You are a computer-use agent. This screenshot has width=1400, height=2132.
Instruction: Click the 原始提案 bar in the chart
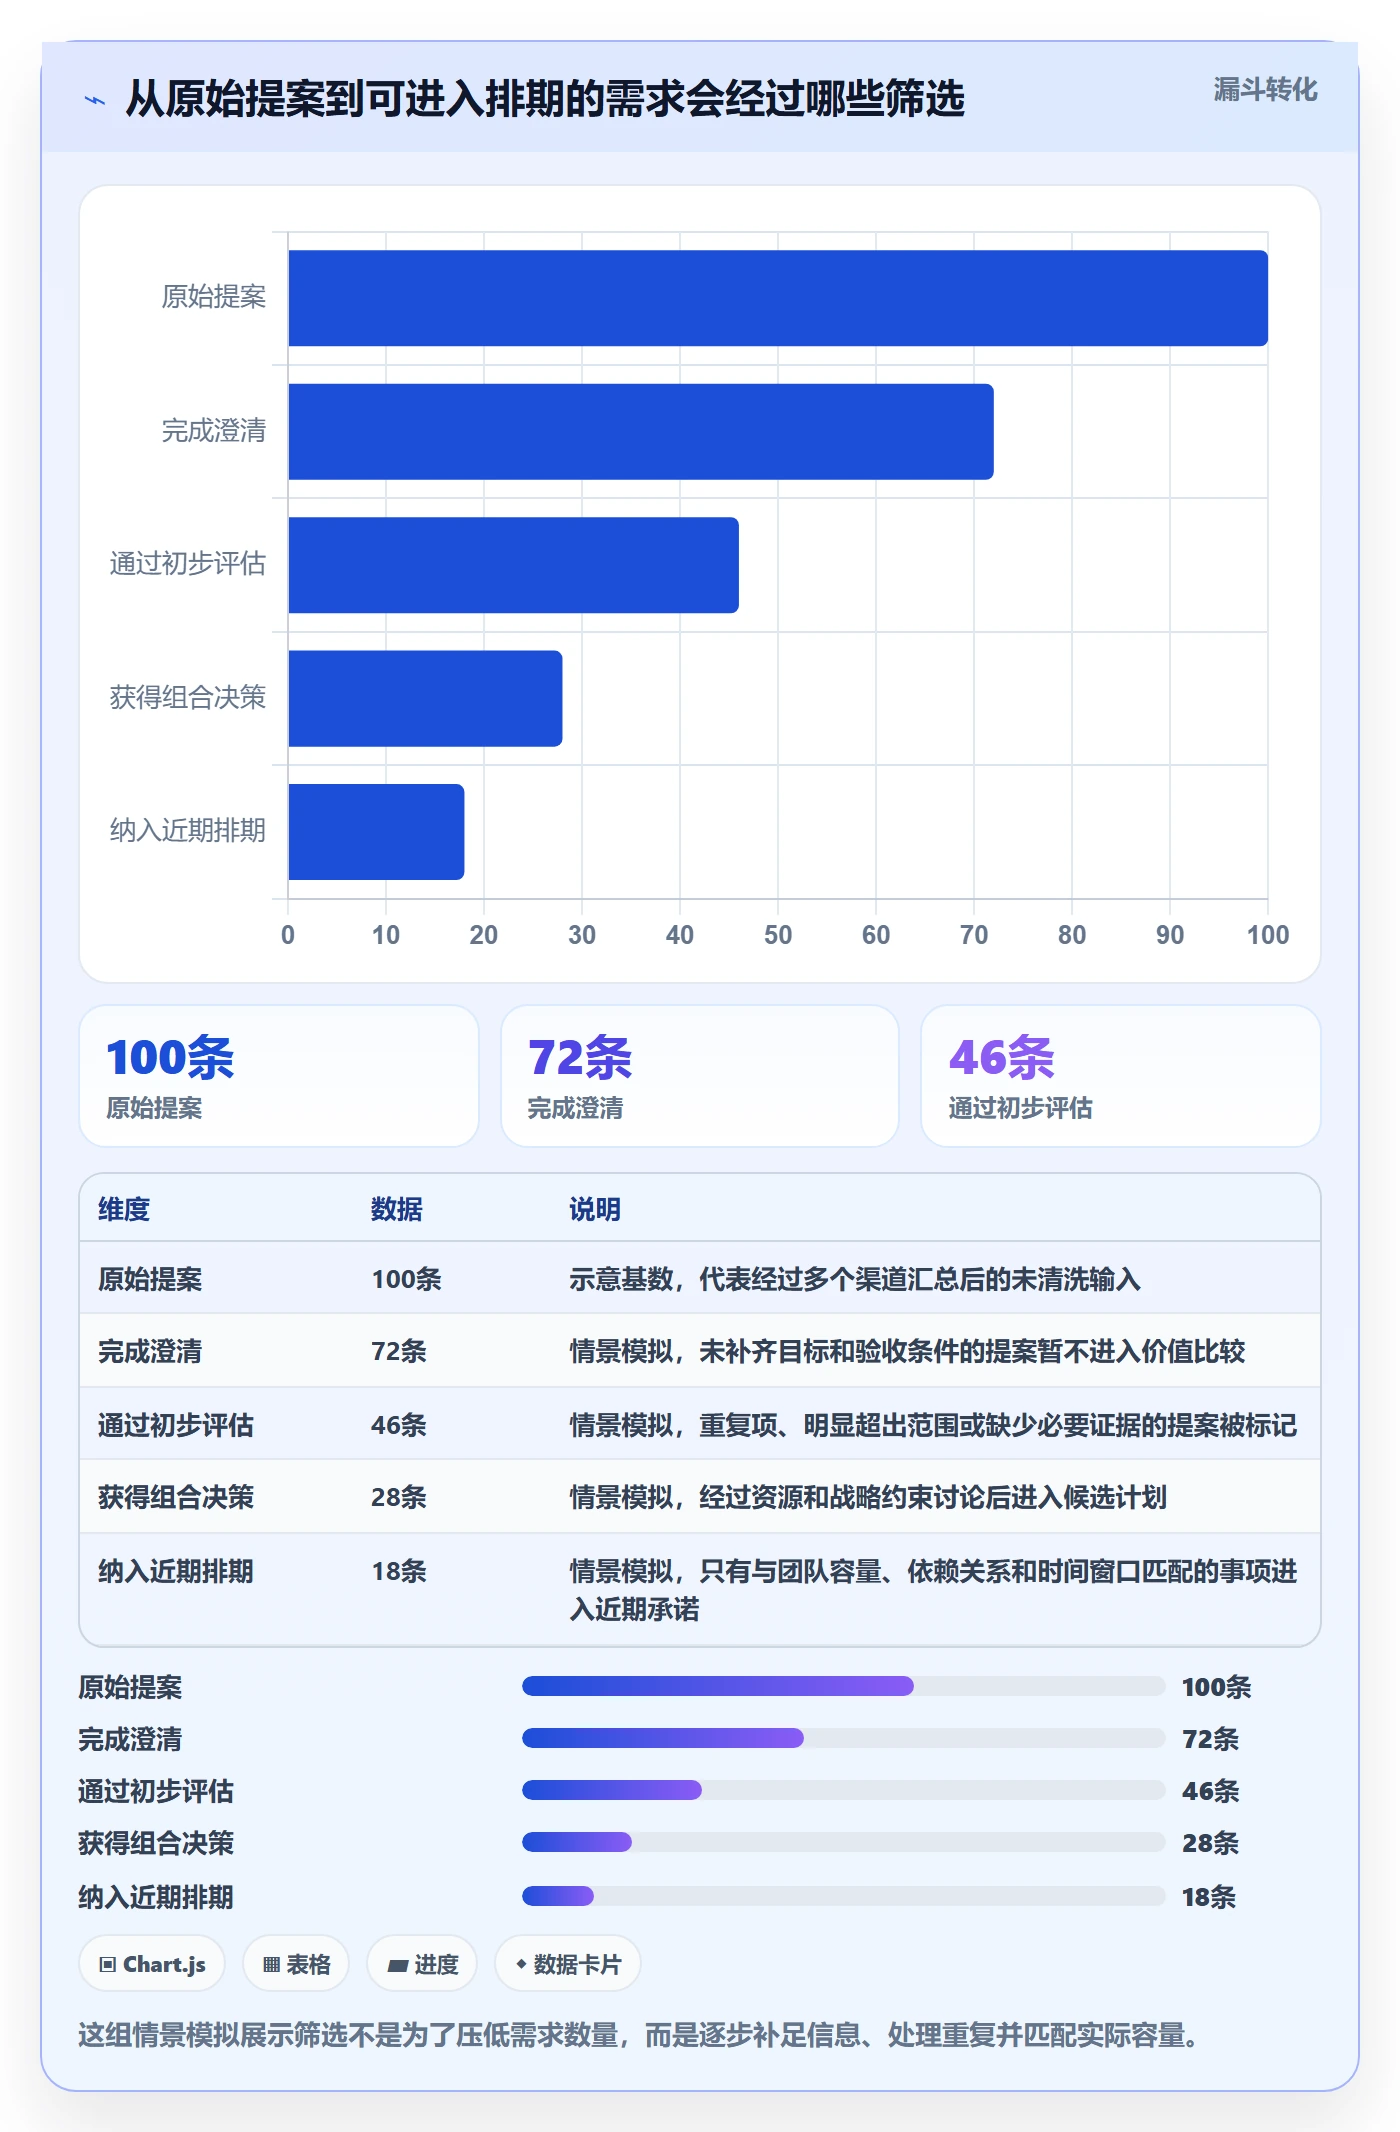click(778, 298)
